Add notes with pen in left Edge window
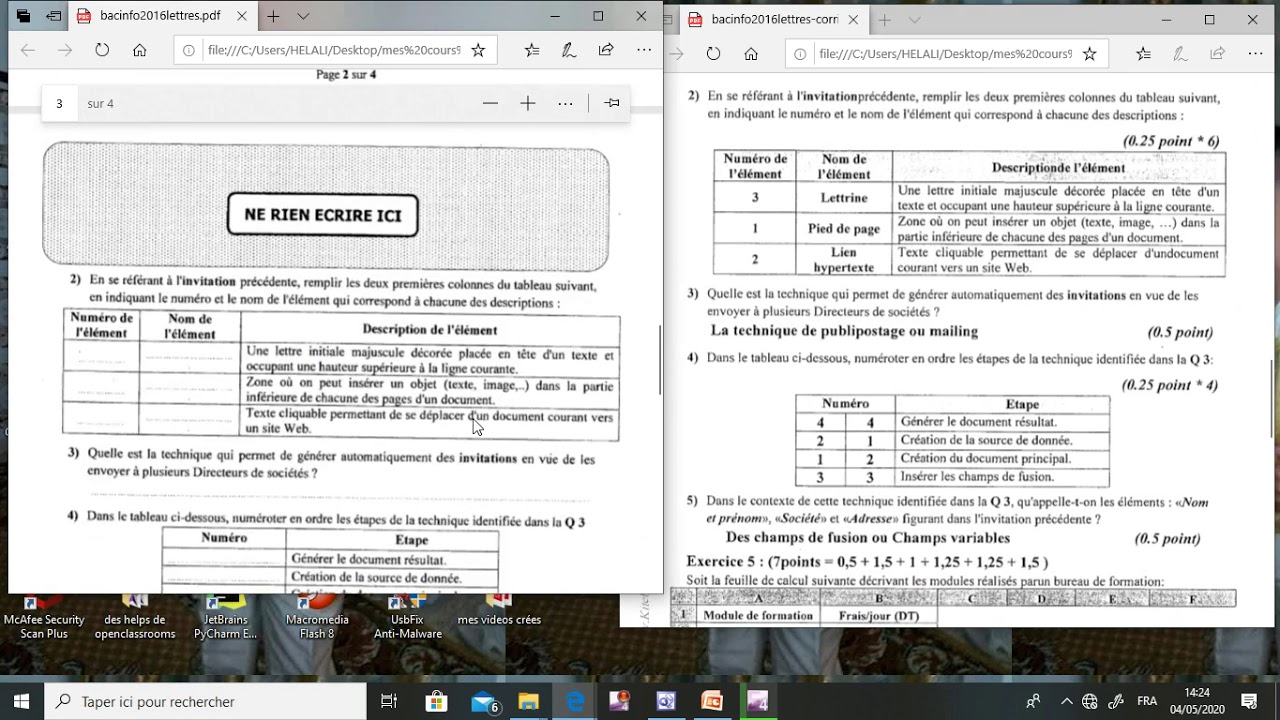 click(569, 50)
